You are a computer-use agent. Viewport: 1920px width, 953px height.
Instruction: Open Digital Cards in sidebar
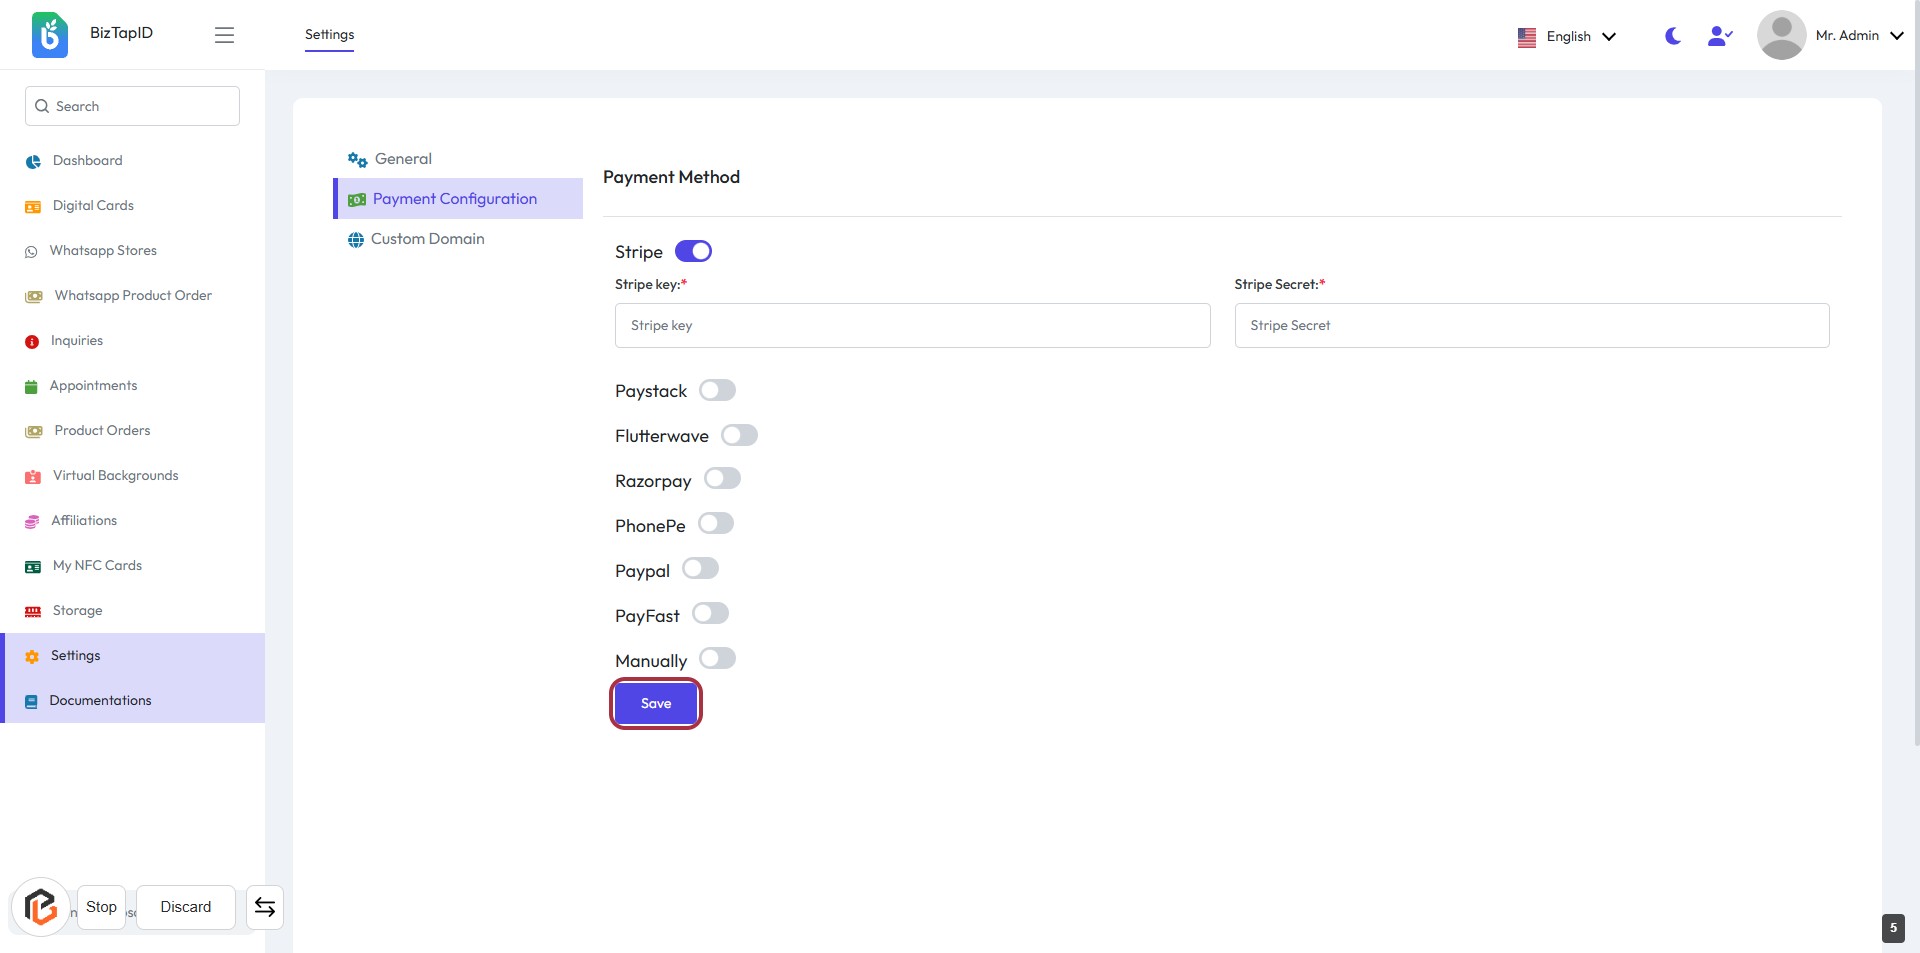point(93,206)
